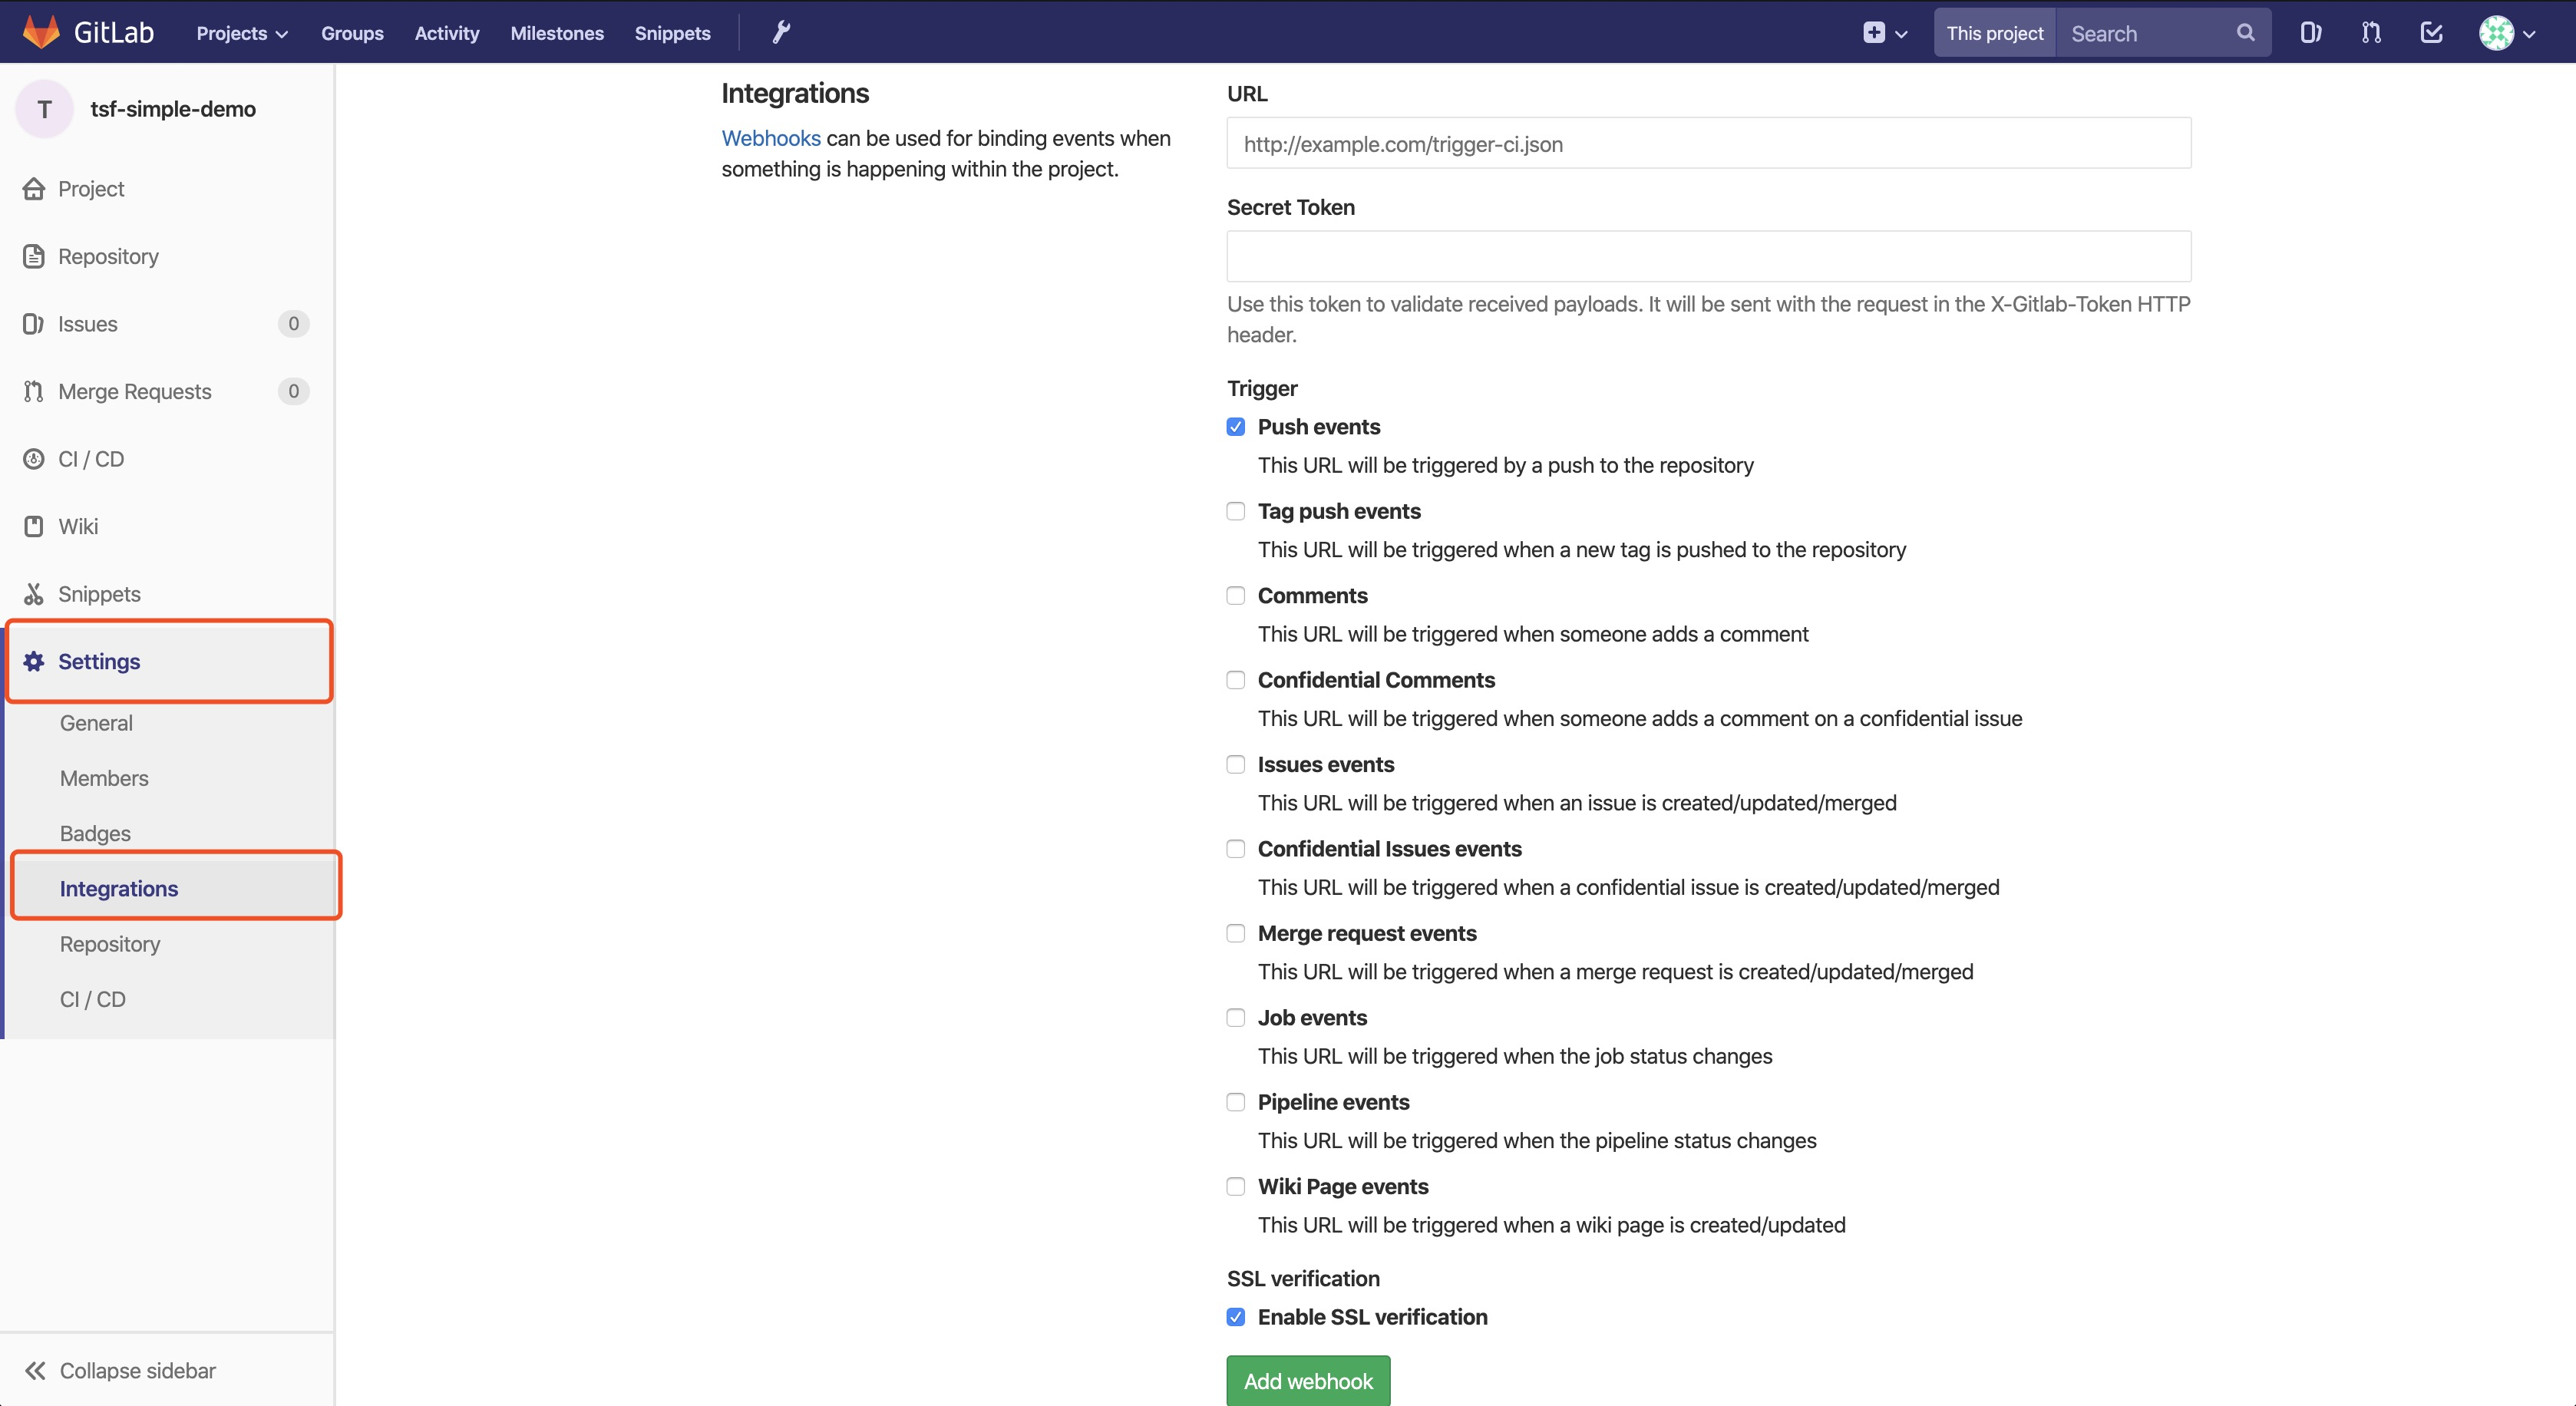This screenshot has width=2576, height=1406.
Task: Focus the Secret Token input field
Action: coord(1708,256)
